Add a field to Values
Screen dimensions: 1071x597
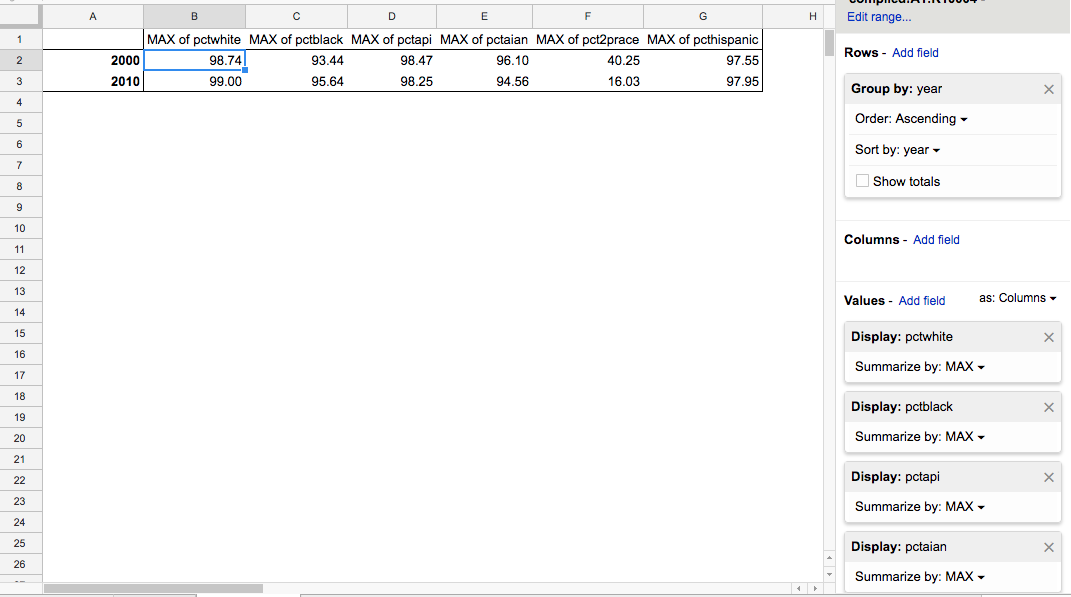point(922,301)
